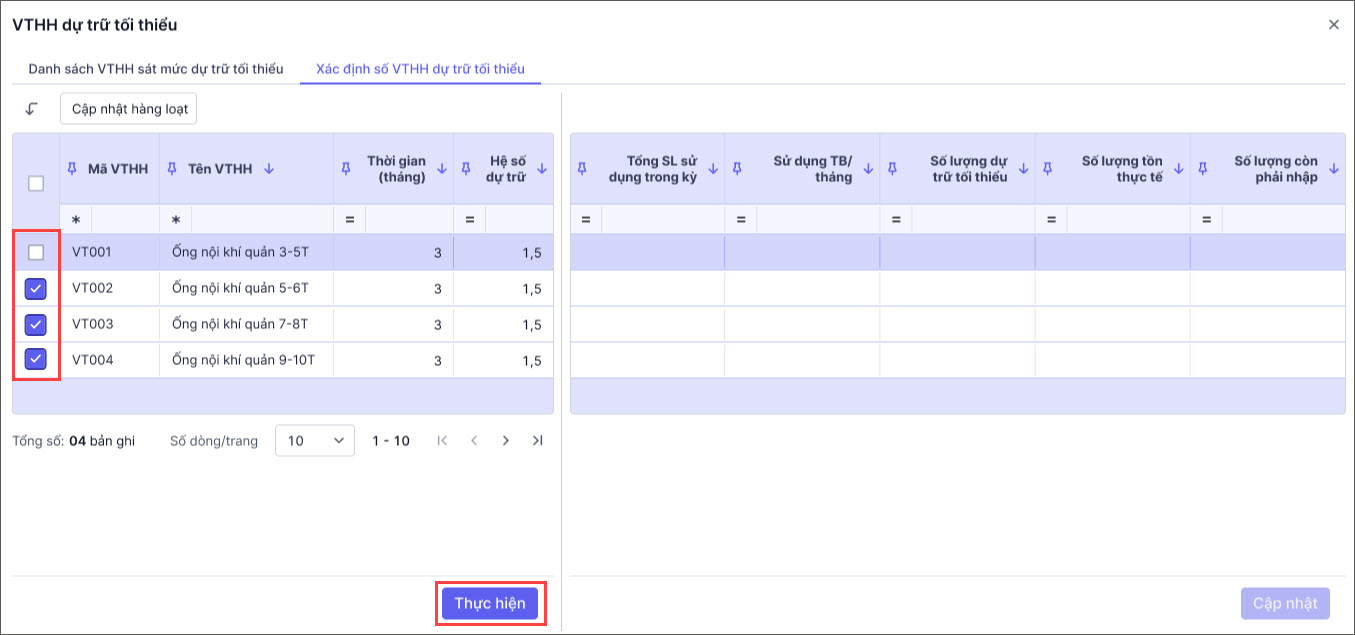This screenshot has width=1355, height=635.
Task: Sort by Tổng SL sử dụng trong kỳ arrow
Action: point(713,169)
